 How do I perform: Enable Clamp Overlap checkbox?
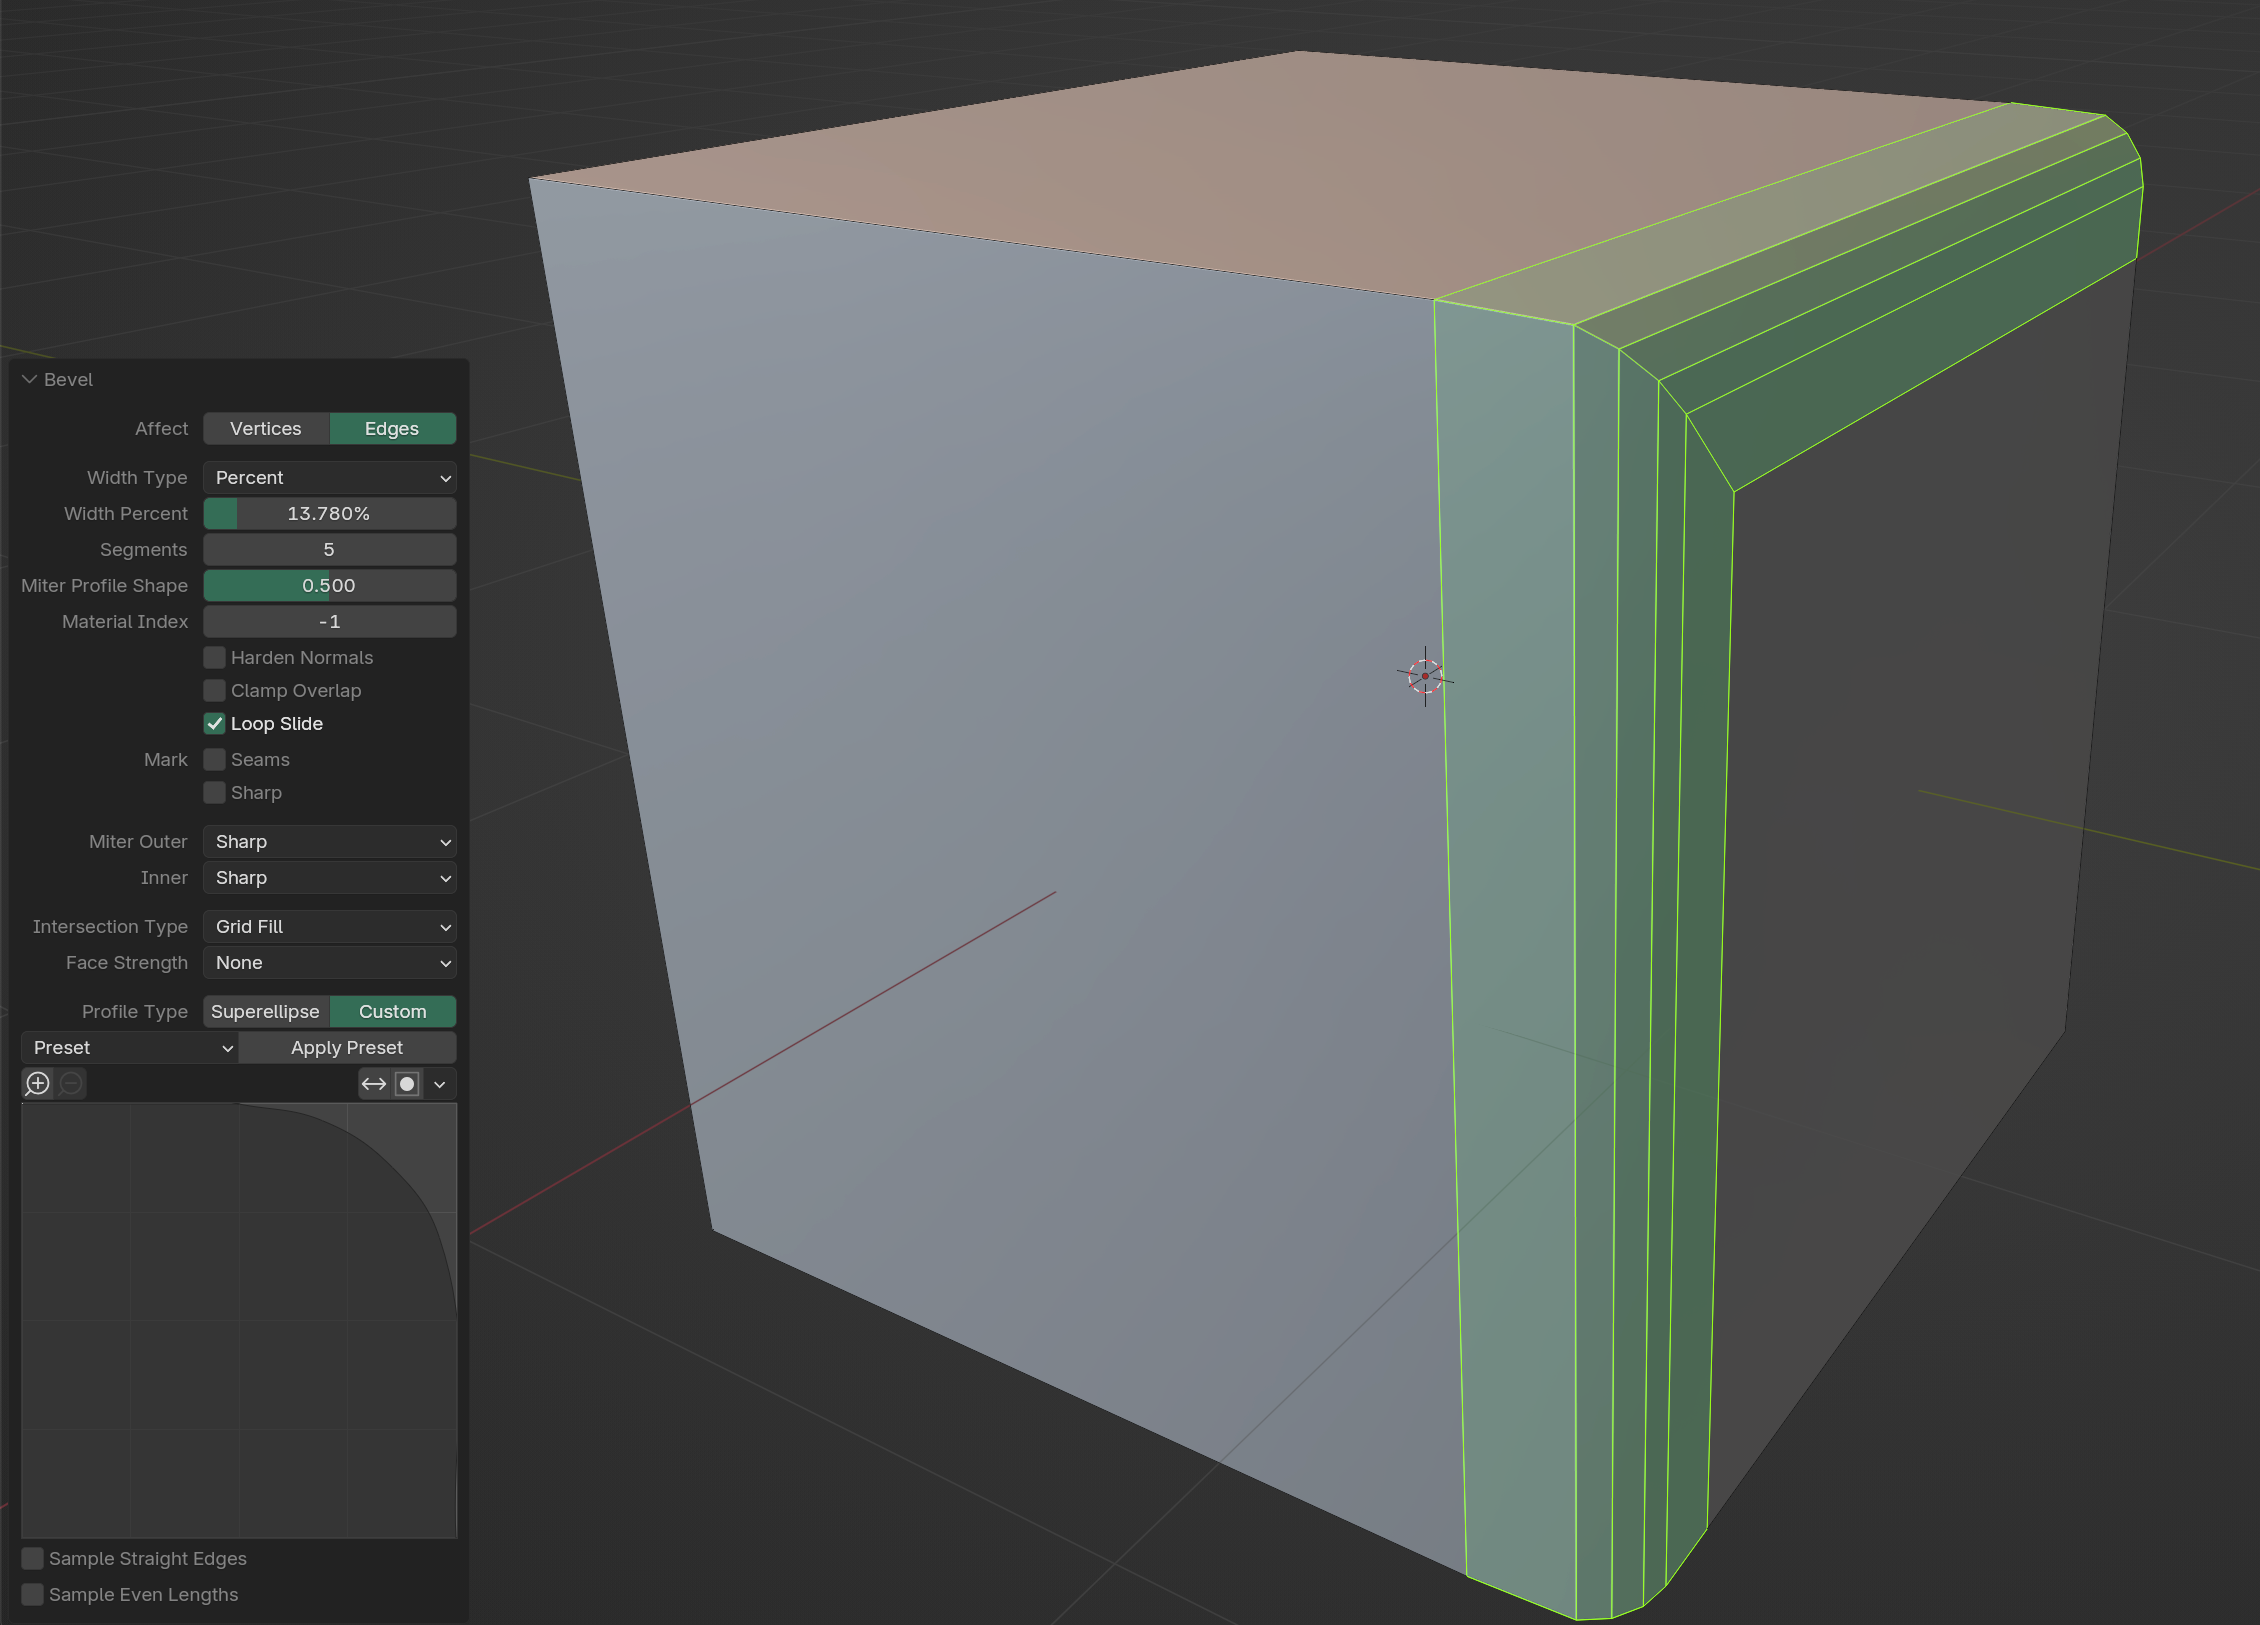[215, 691]
